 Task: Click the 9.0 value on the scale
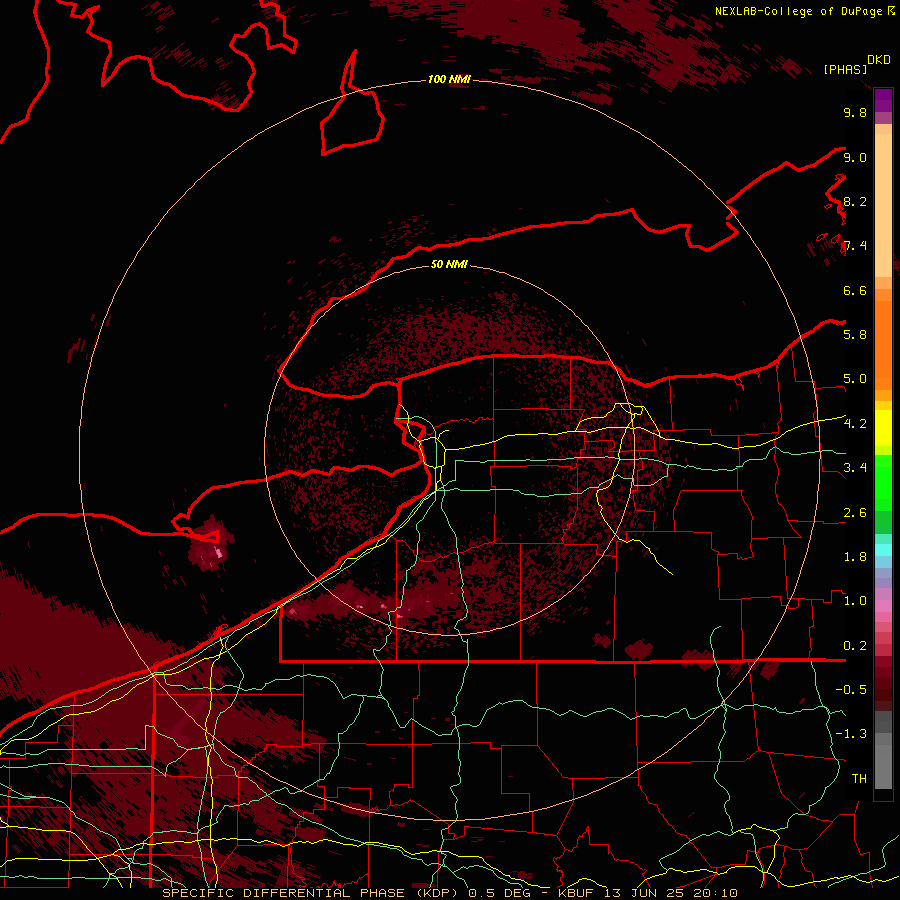(854, 157)
